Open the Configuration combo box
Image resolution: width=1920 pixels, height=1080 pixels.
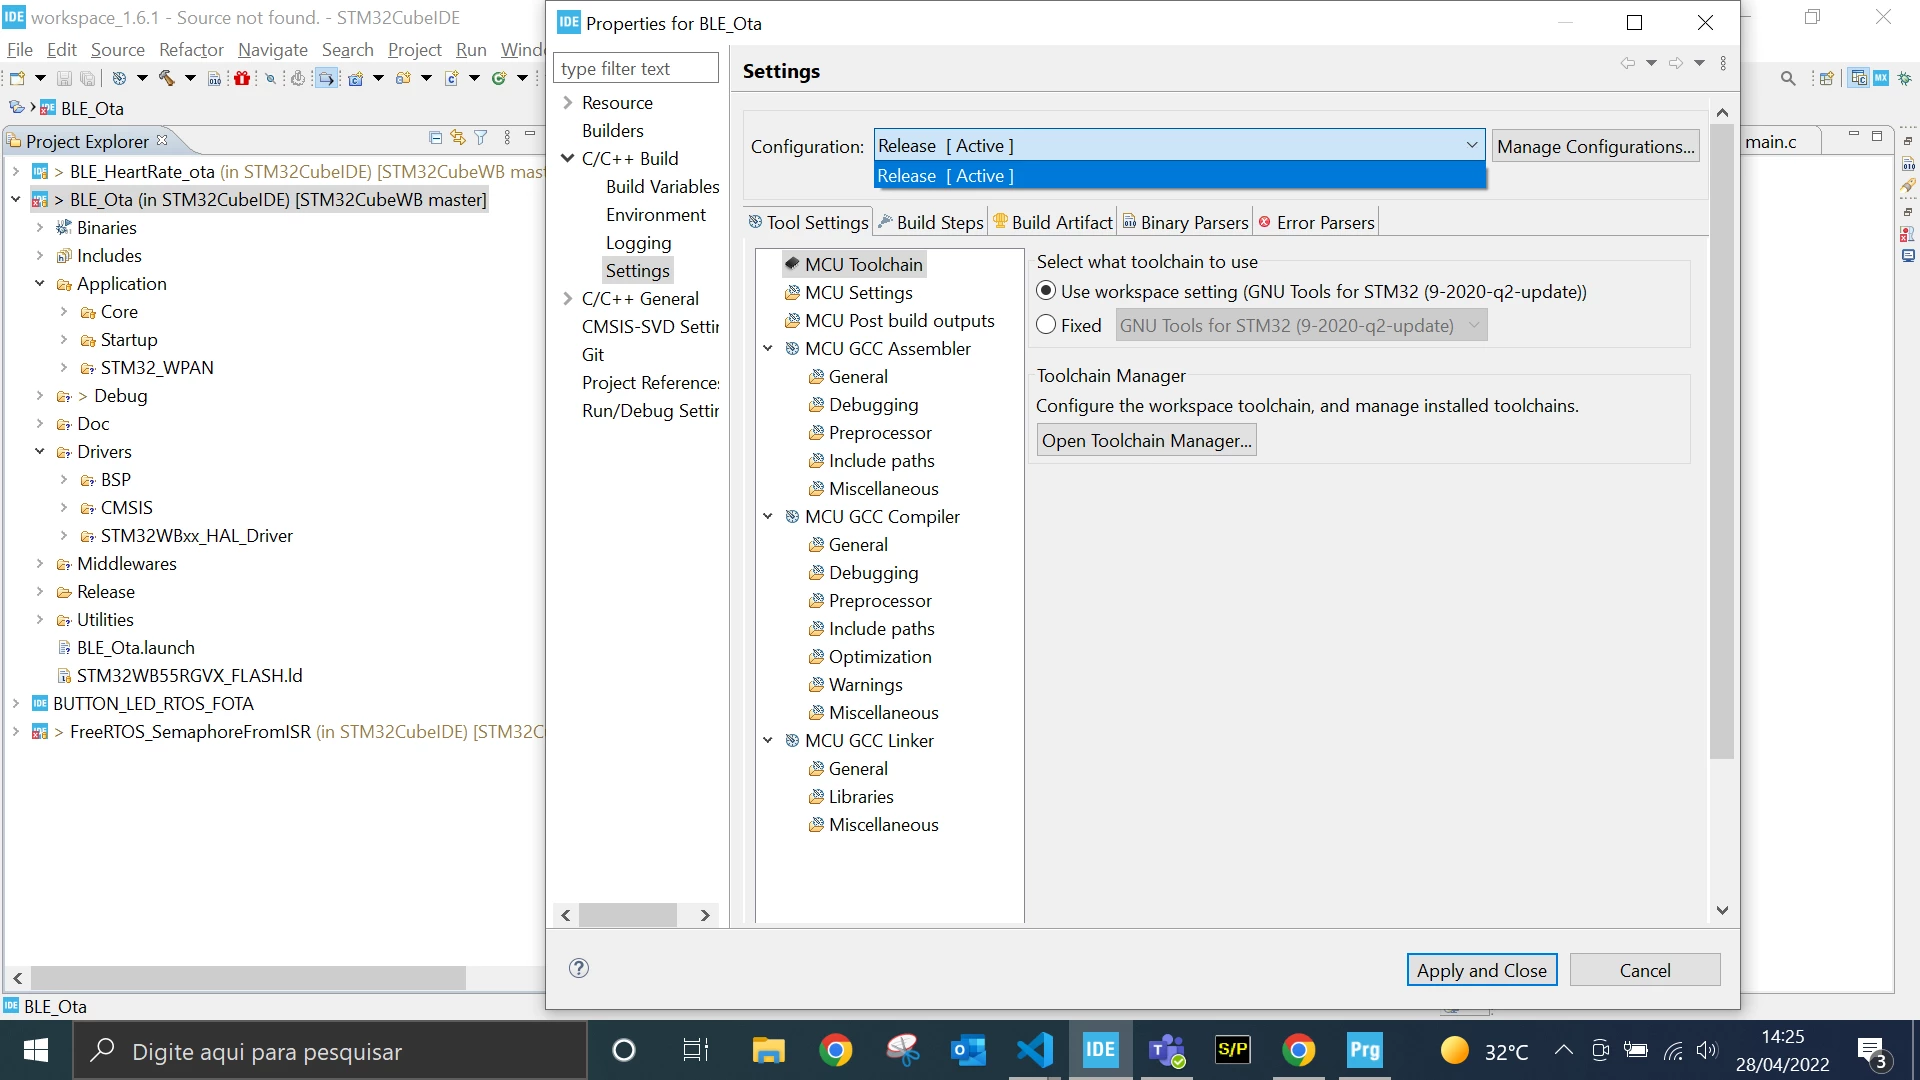1179,146
